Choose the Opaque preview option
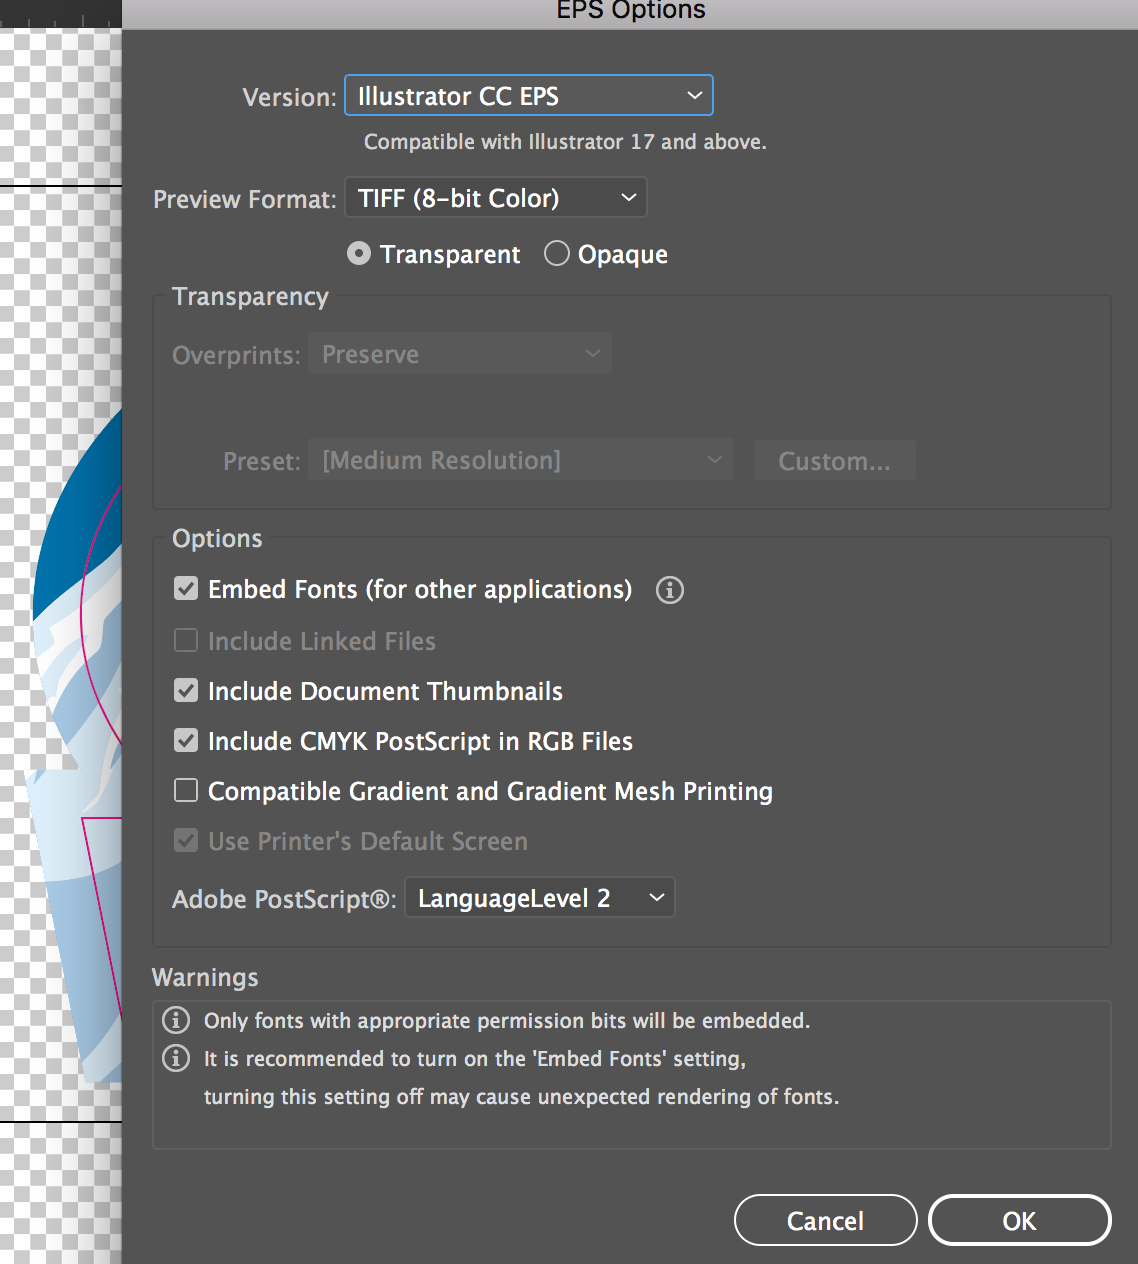 click(557, 254)
